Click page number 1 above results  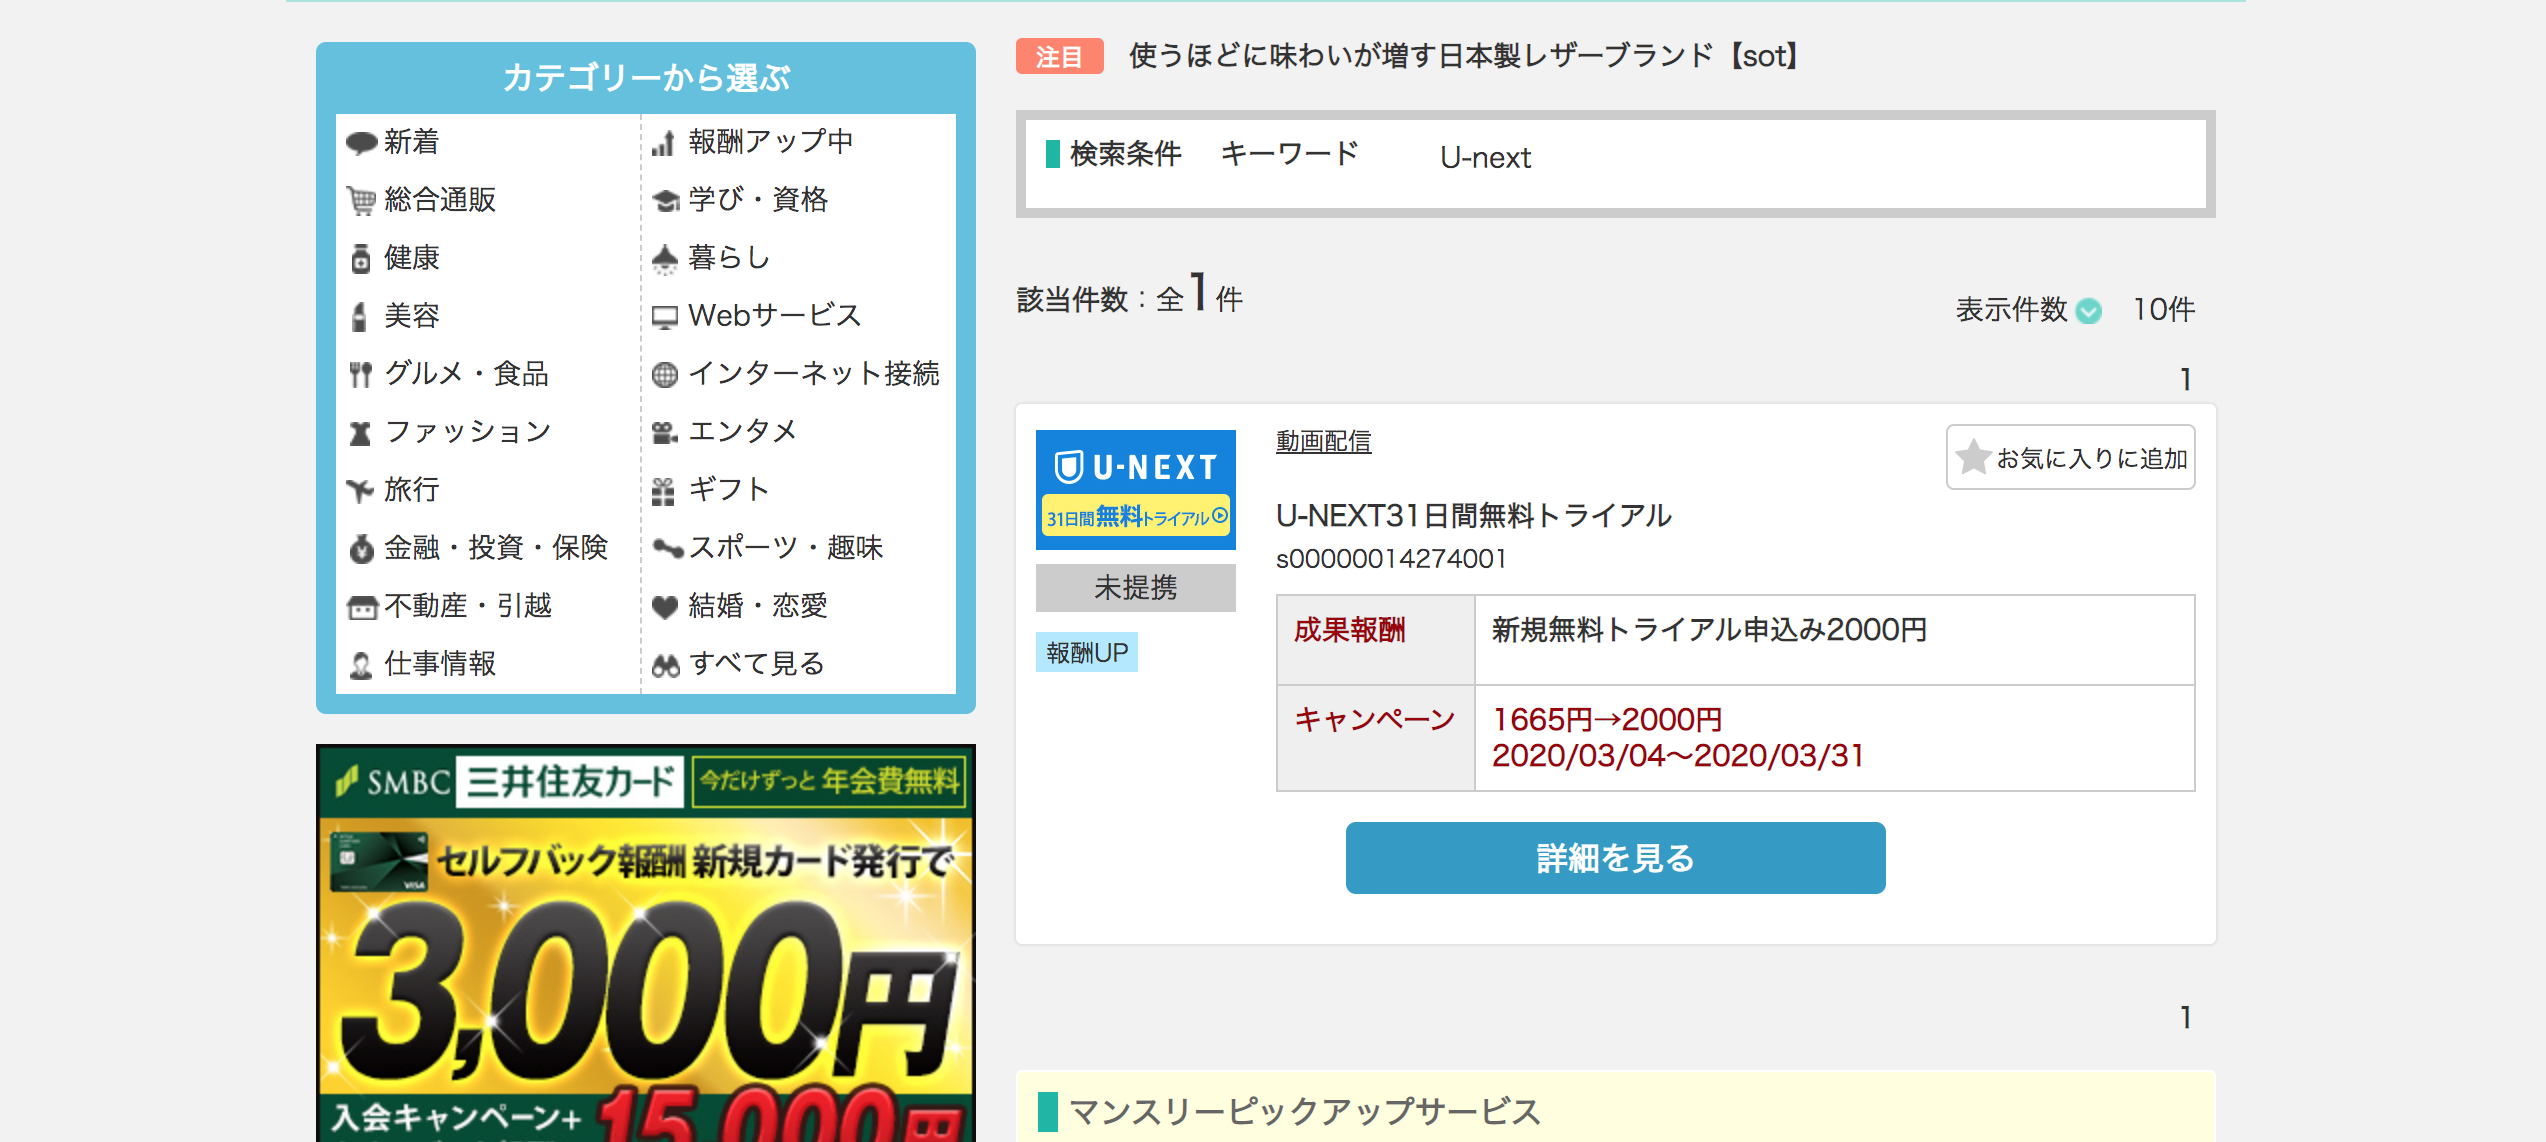[2185, 380]
